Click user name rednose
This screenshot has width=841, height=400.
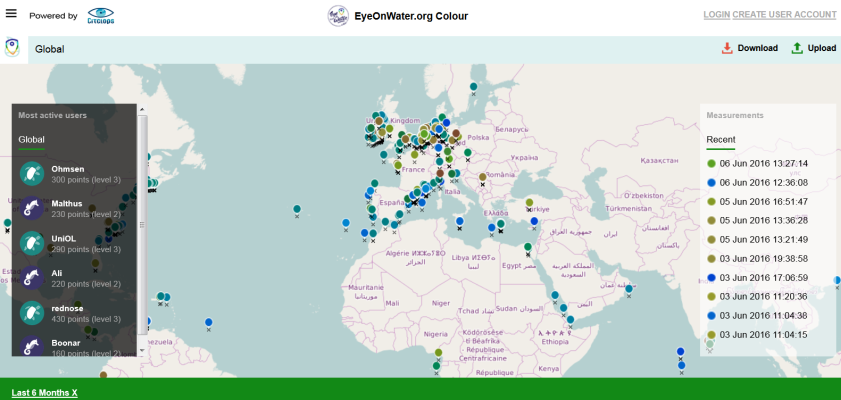point(67,308)
